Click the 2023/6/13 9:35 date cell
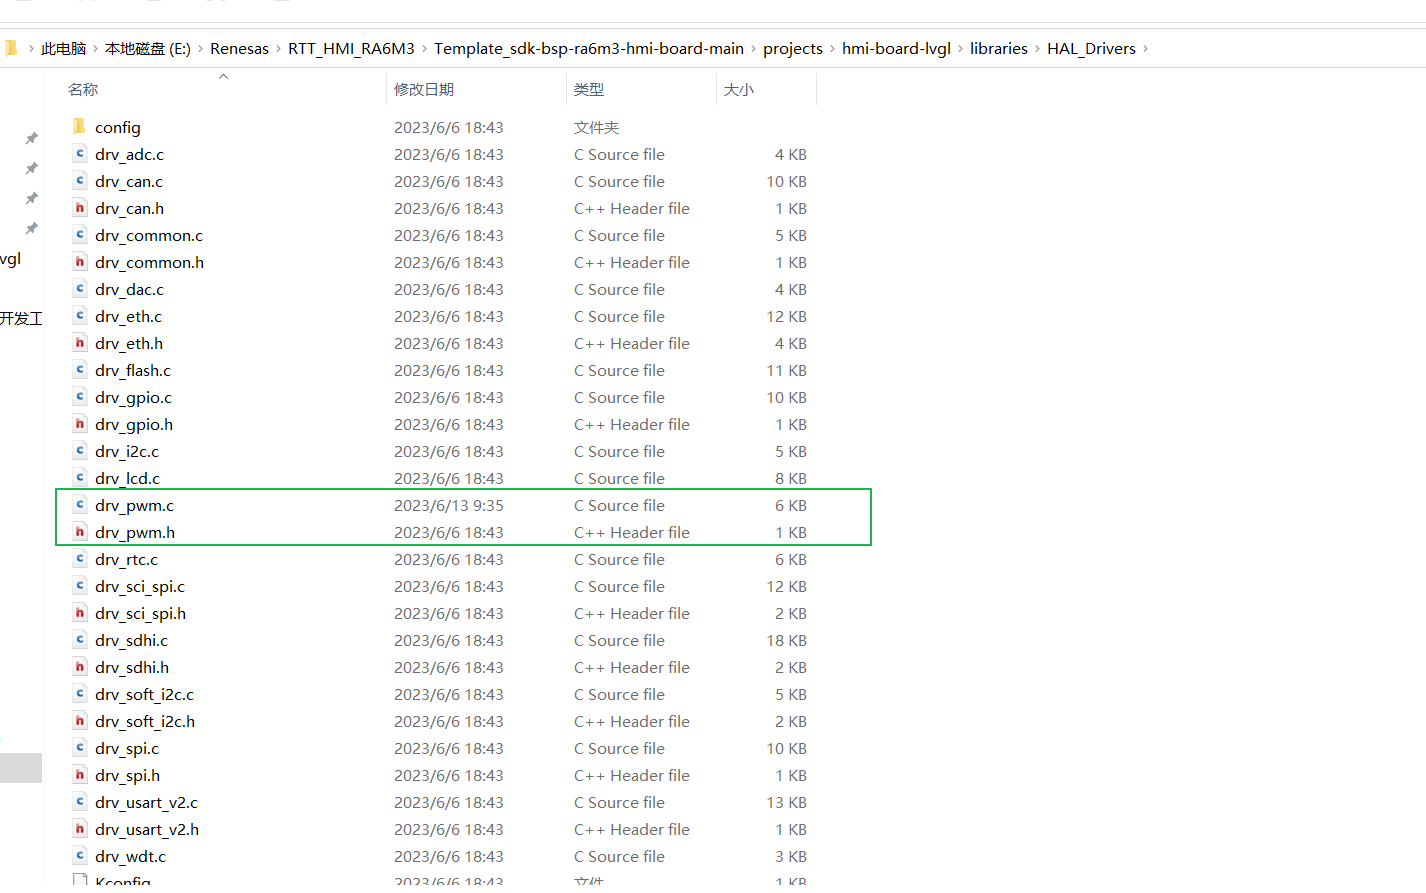Viewport: 1426px width, 893px height. (449, 505)
